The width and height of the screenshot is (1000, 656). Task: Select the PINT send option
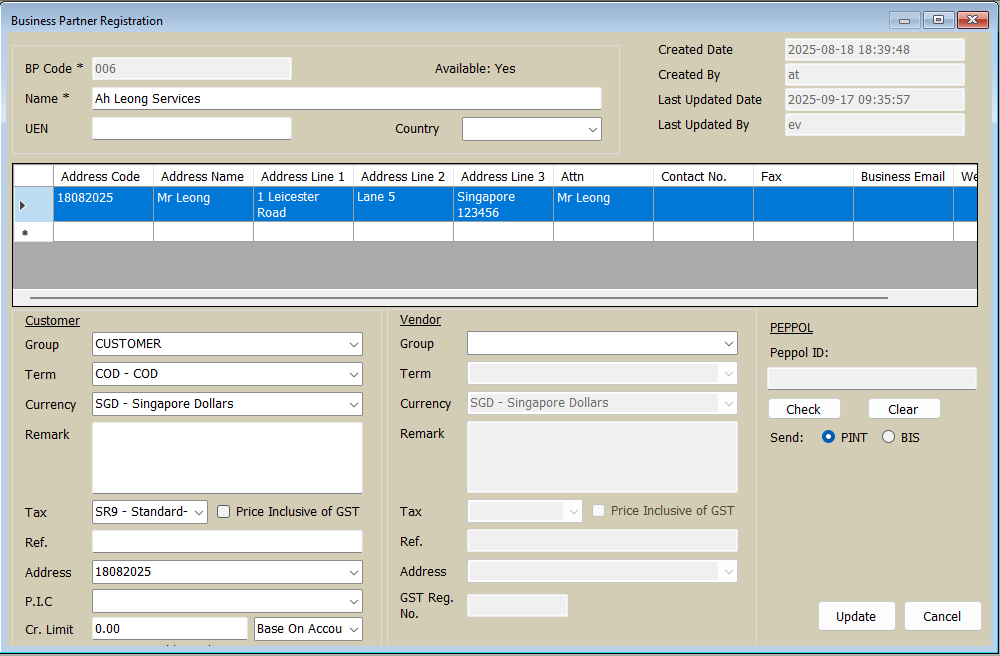(x=828, y=437)
